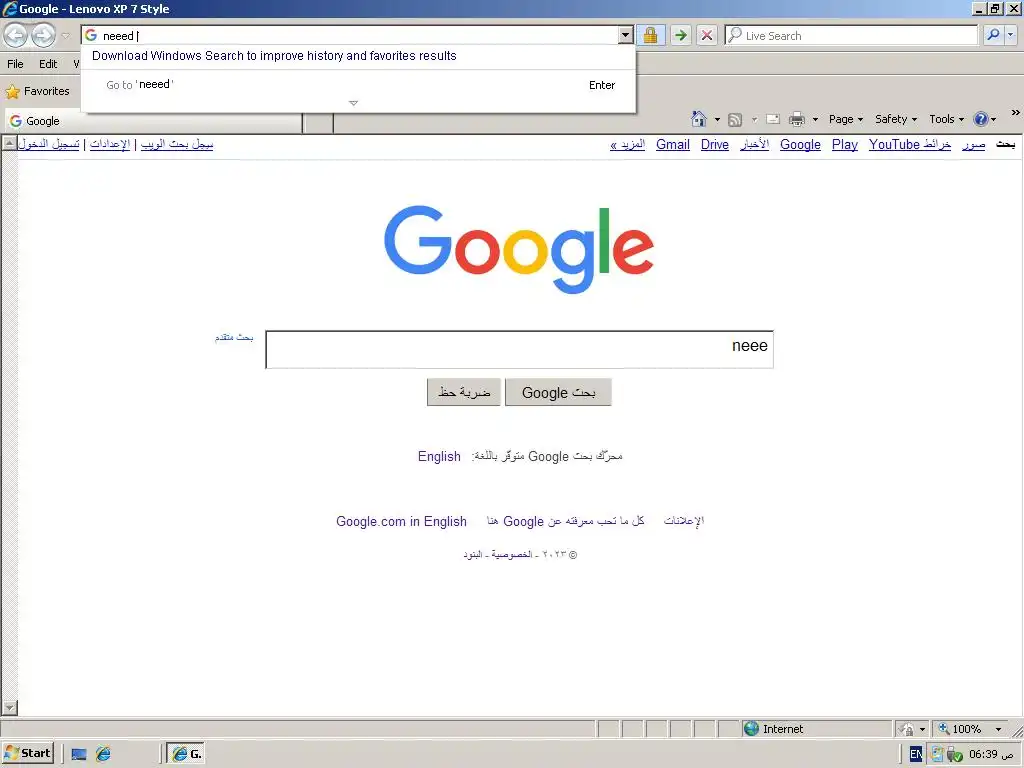This screenshot has height=768, width=1024.
Task: Click Download Windows Search suggestion text
Action: 274,56
